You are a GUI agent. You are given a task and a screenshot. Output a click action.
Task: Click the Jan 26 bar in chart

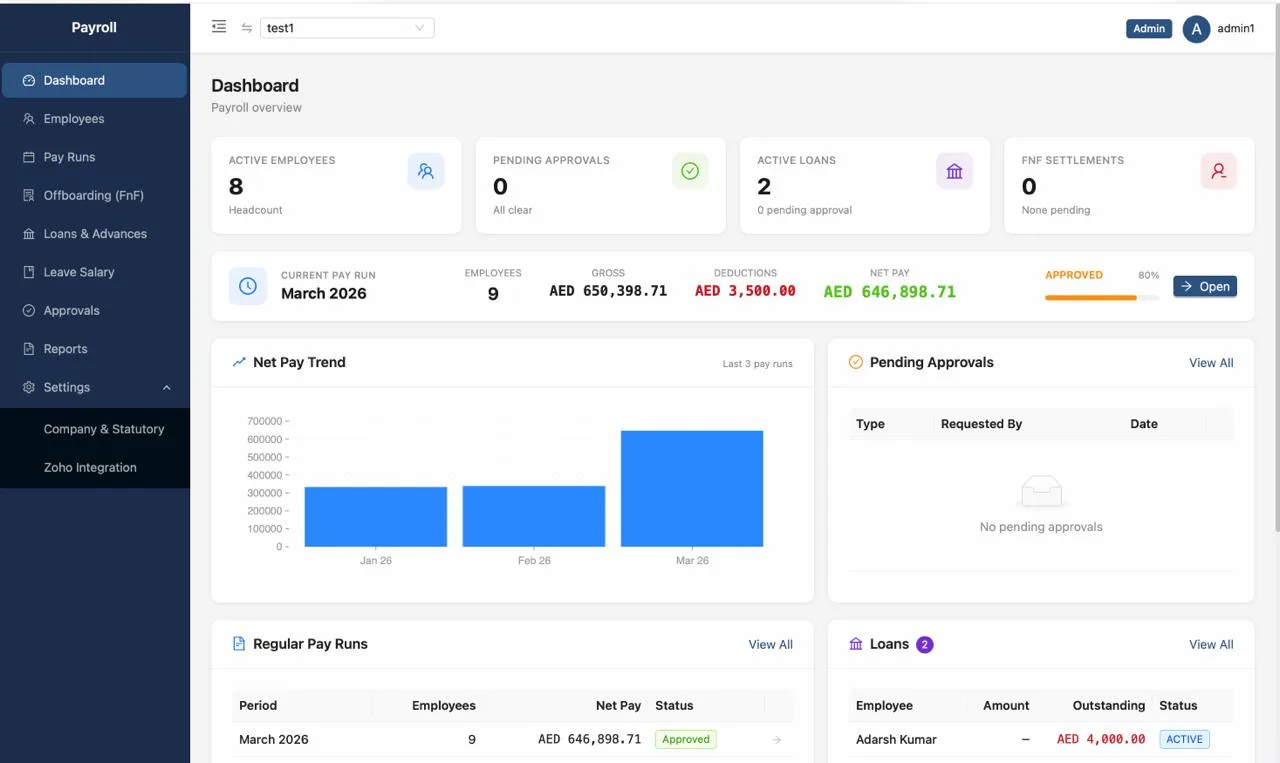(x=376, y=517)
